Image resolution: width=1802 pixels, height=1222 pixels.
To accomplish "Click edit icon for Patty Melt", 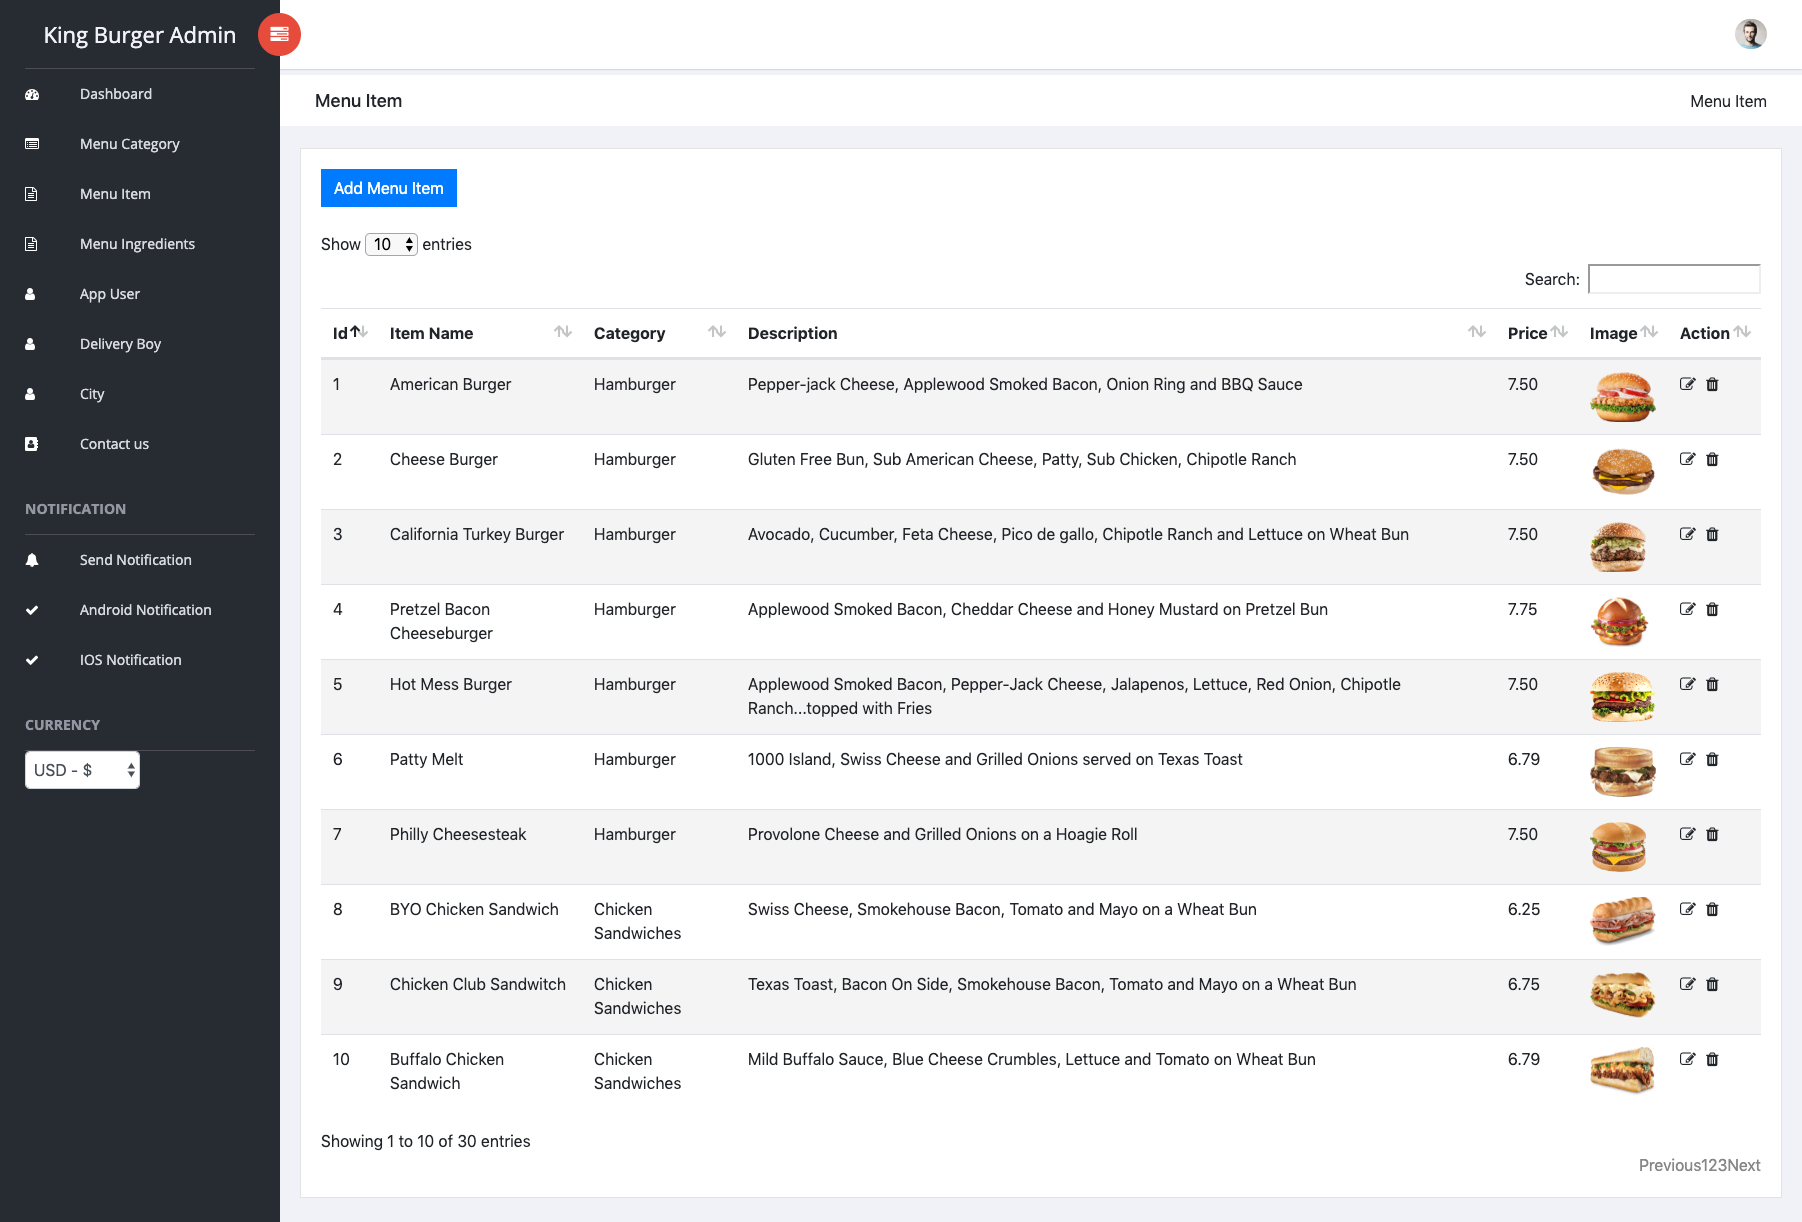I will [x=1687, y=759].
